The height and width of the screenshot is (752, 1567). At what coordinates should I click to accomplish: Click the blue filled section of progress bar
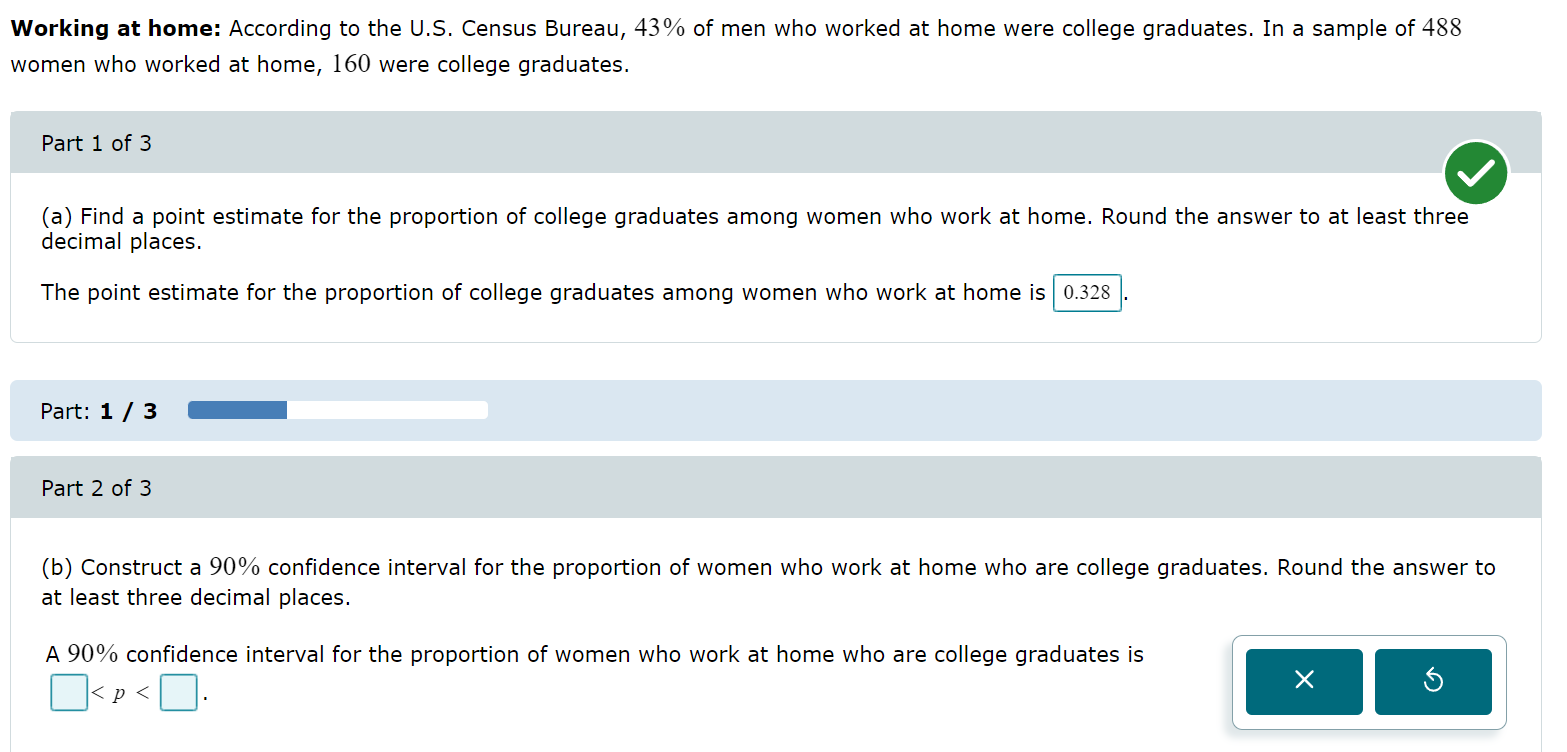pos(237,410)
